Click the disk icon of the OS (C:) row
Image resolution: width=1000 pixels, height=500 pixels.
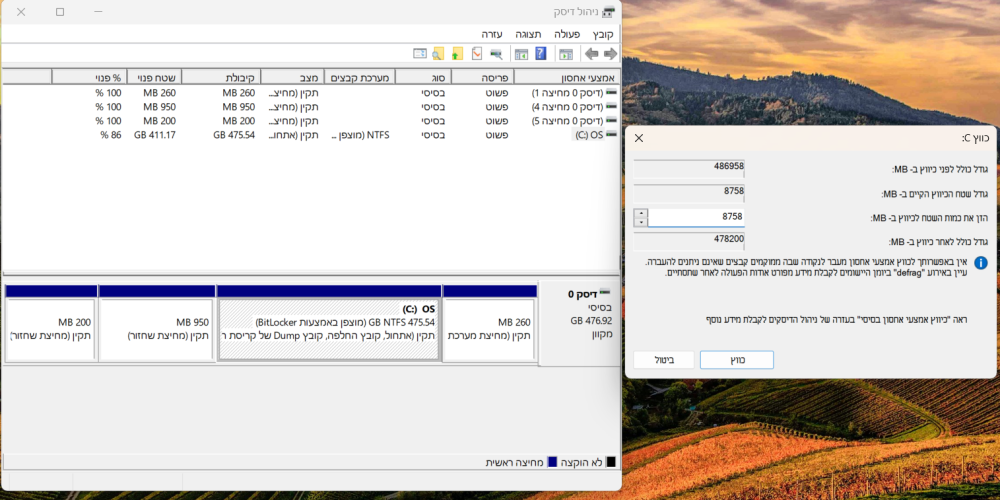(x=612, y=135)
